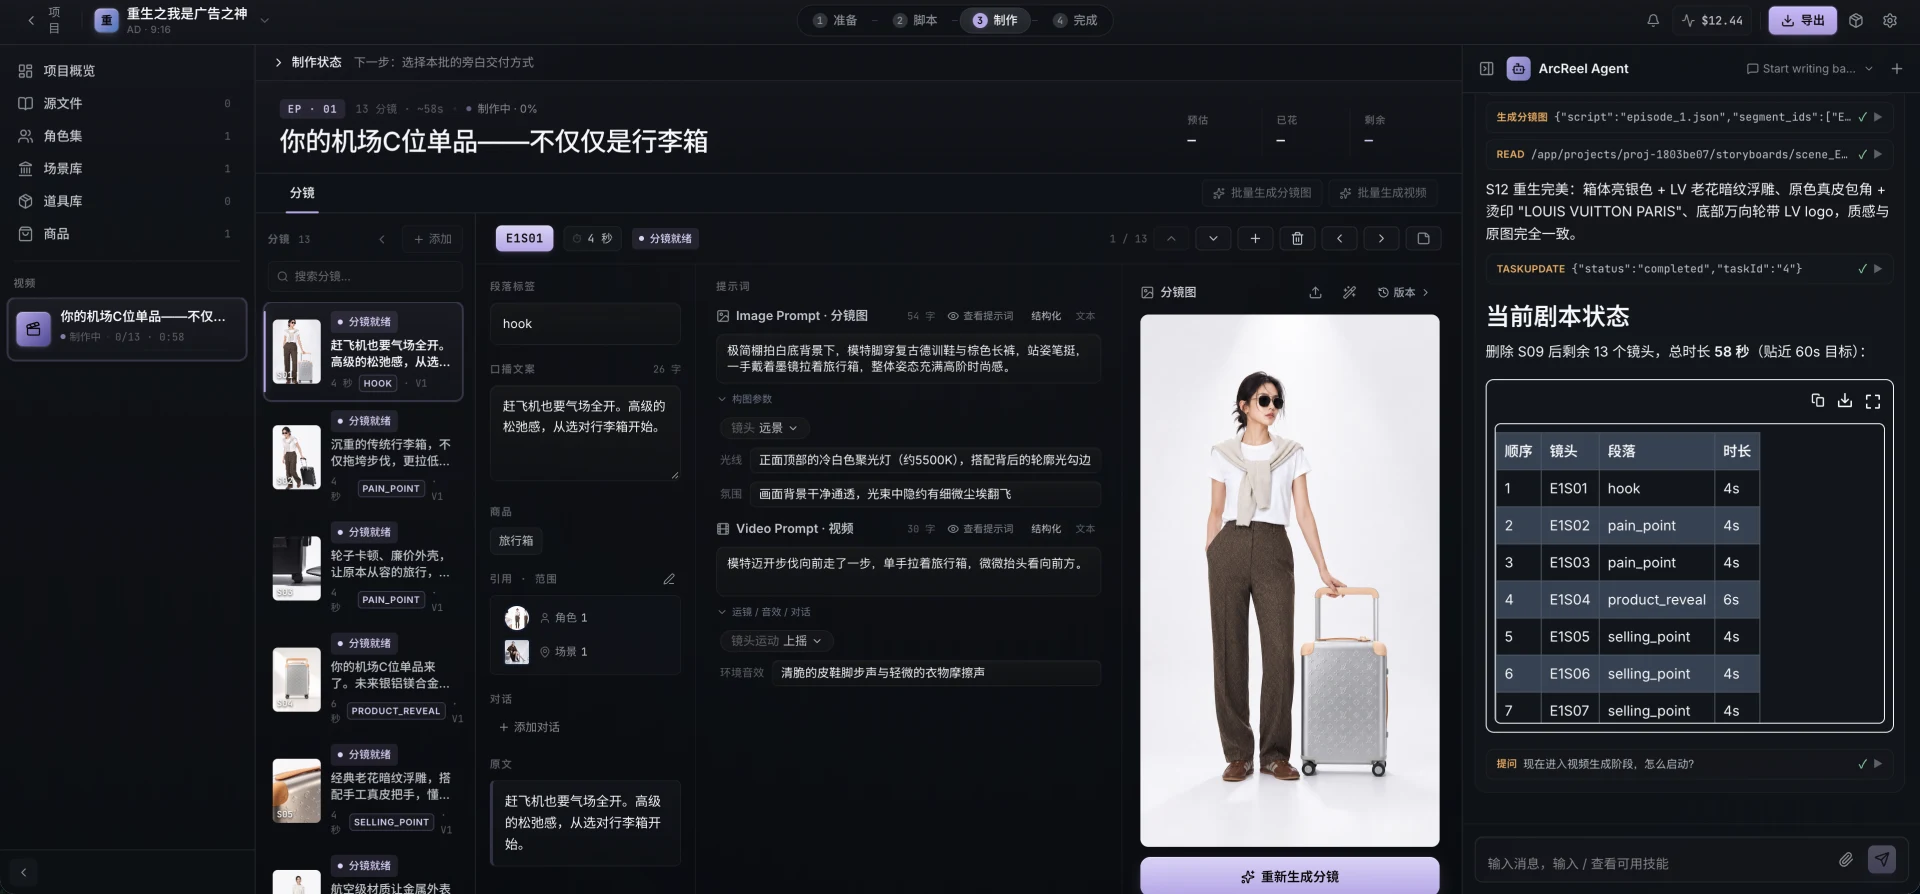Viewport: 1920px width, 894px height.
Task: Click the 导出 export button
Action: 1802,20
